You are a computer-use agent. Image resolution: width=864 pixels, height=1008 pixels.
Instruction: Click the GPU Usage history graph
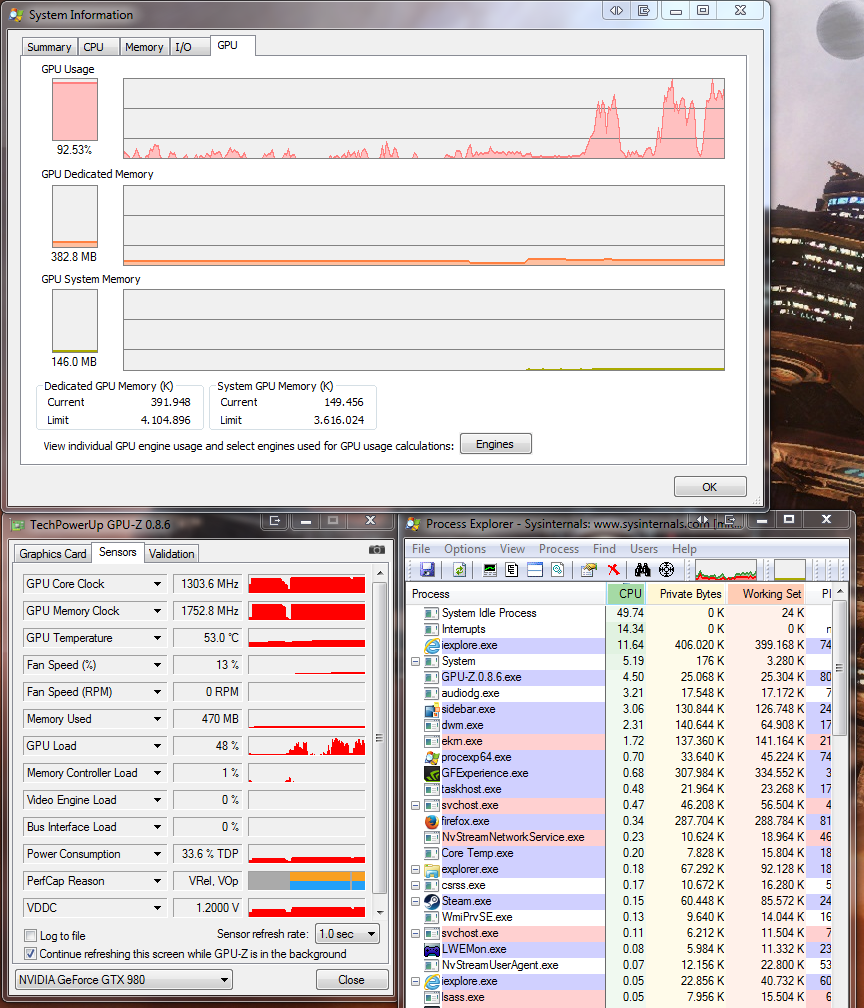pyautogui.click(x=424, y=118)
